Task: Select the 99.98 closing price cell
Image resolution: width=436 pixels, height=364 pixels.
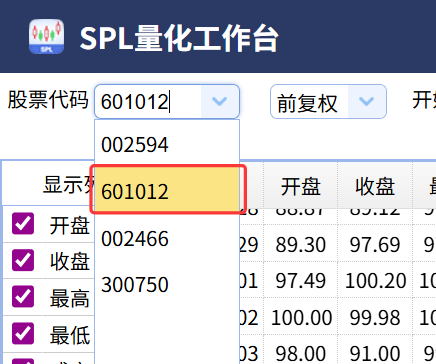Action: (375, 317)
